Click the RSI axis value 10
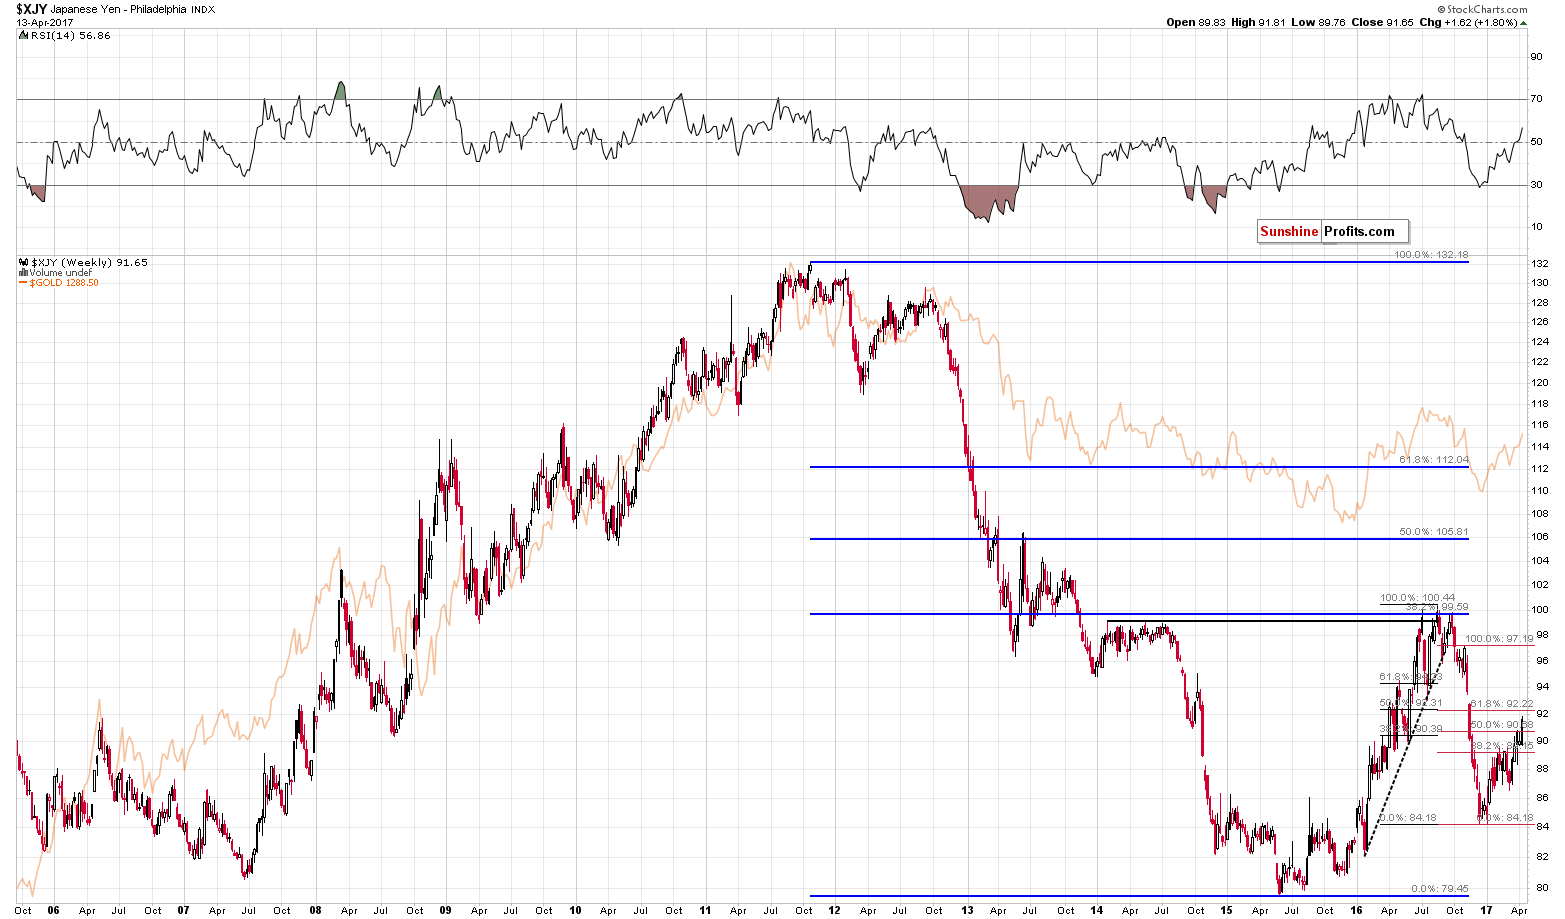This screenshot has height=919, width=1565. pyautogui.click(x=1536, y=227)
